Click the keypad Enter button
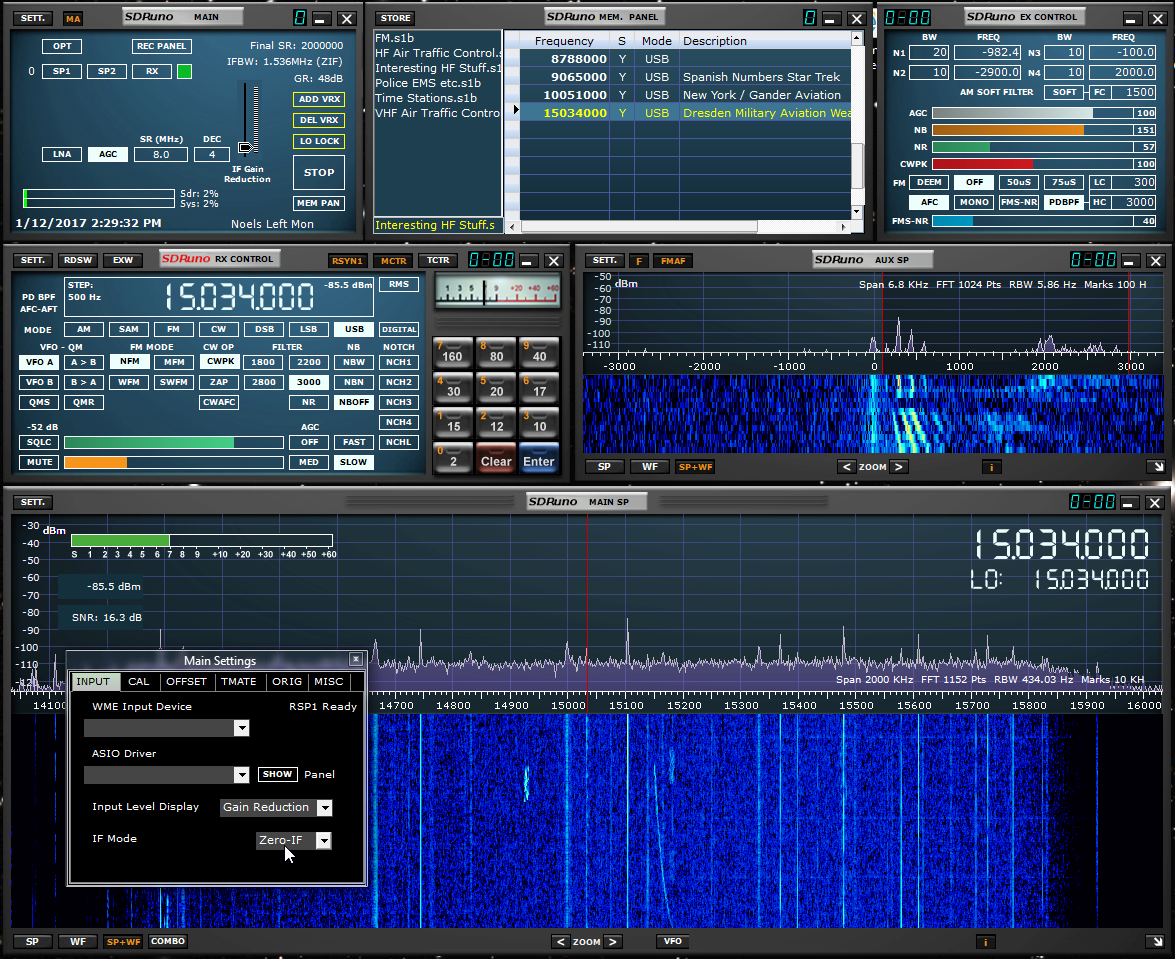 [x=539, y=458]
